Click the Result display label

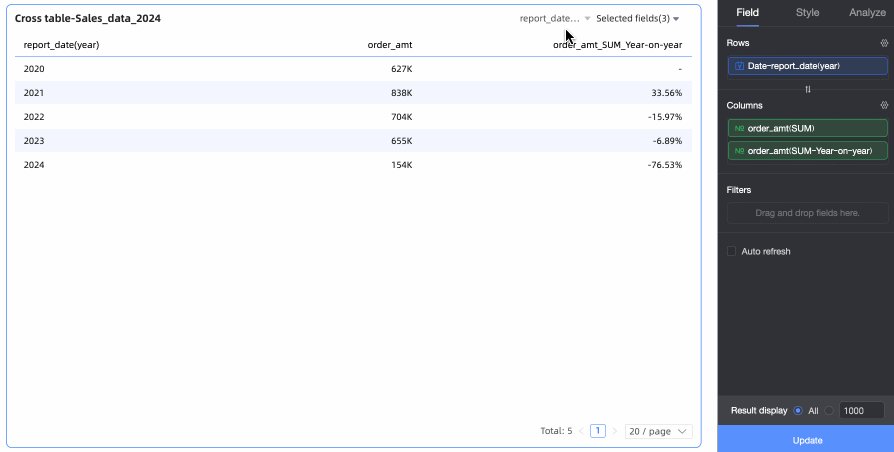759,410
